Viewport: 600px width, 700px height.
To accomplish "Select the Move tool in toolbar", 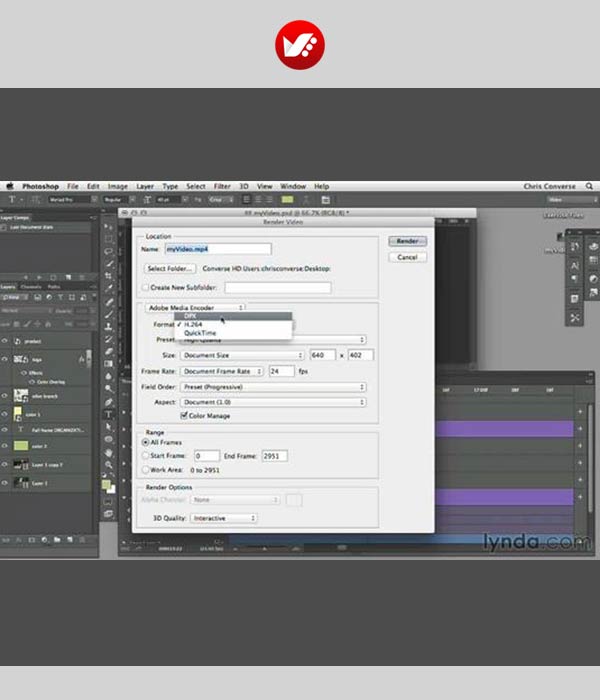I will pyautogui.click(x=108, y=227).
